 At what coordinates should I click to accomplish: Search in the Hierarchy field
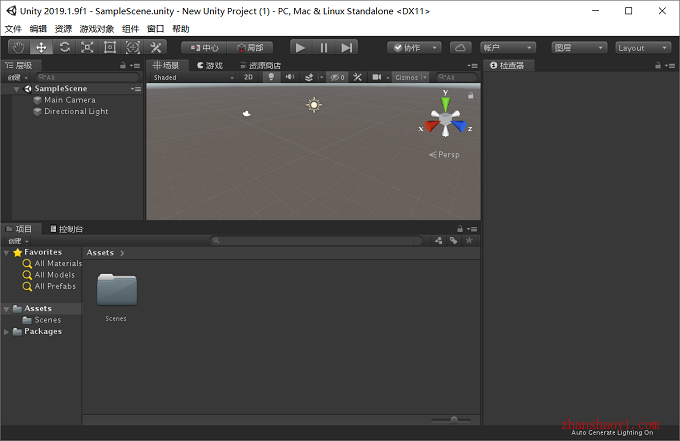(x=88, y=77)
